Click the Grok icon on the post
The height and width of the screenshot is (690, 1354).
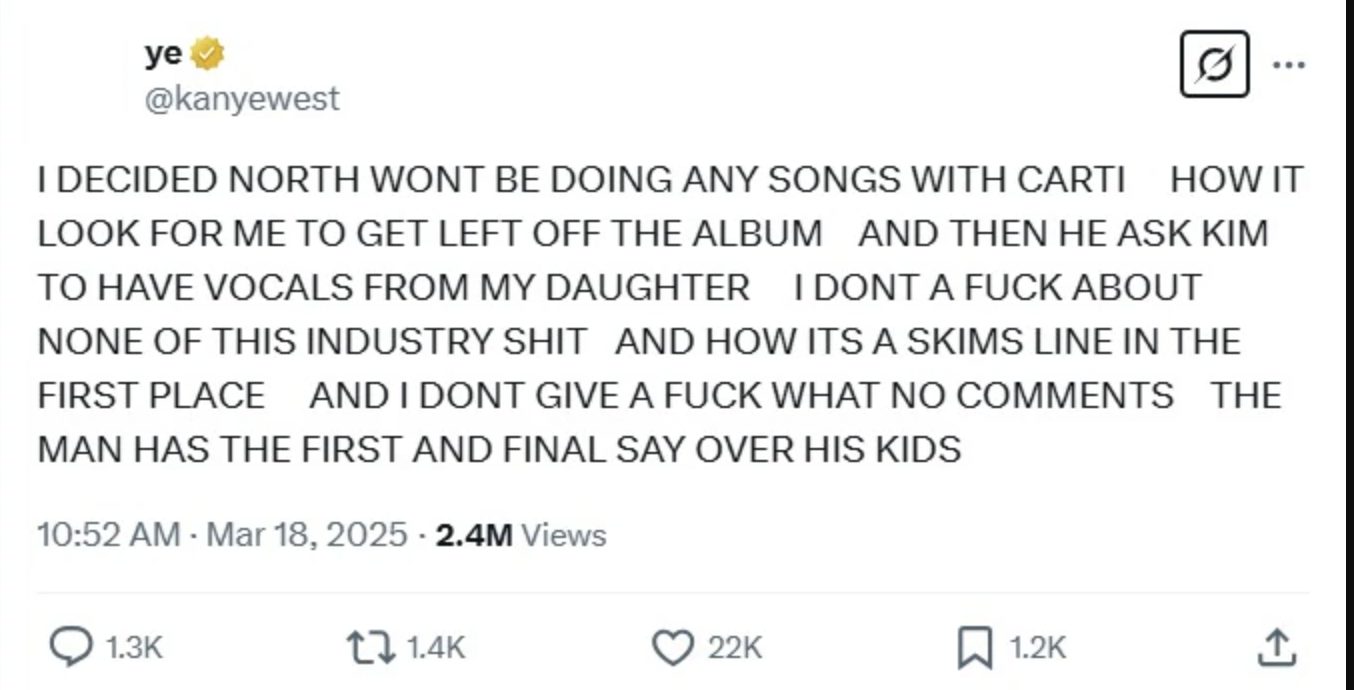pos(1215,65)
